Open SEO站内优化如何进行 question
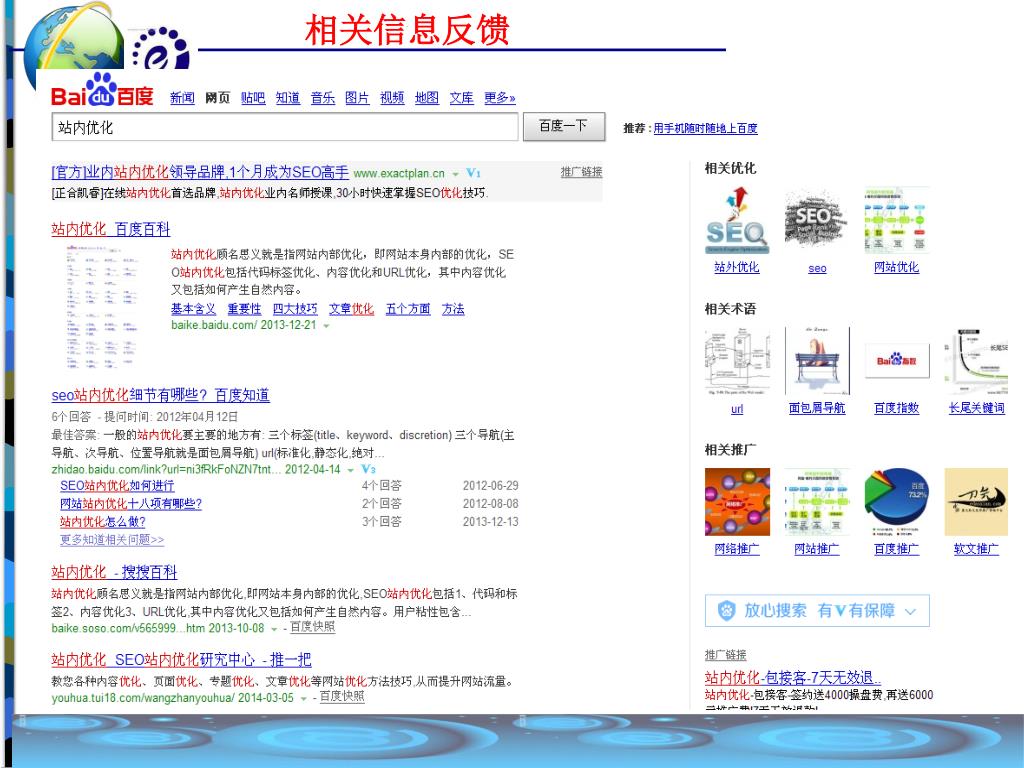 pos(117,486)
